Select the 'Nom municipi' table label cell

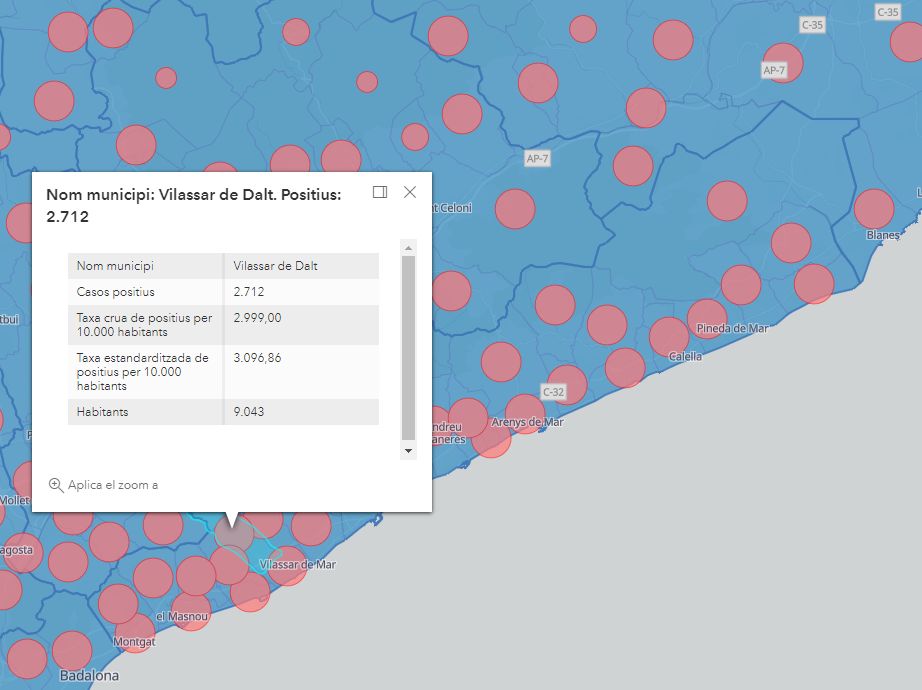[x=145, y=266]
